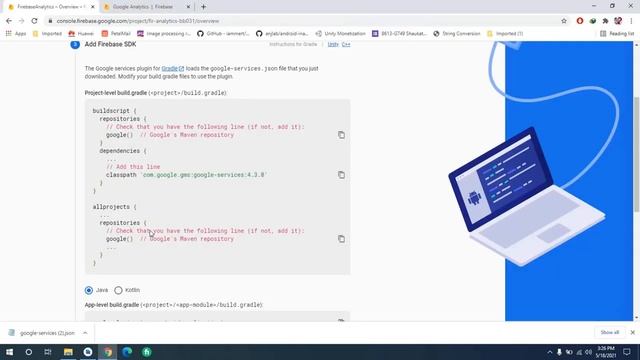Open Chrome's three-dot menu

pyautogui.click(x=631, y=21)
